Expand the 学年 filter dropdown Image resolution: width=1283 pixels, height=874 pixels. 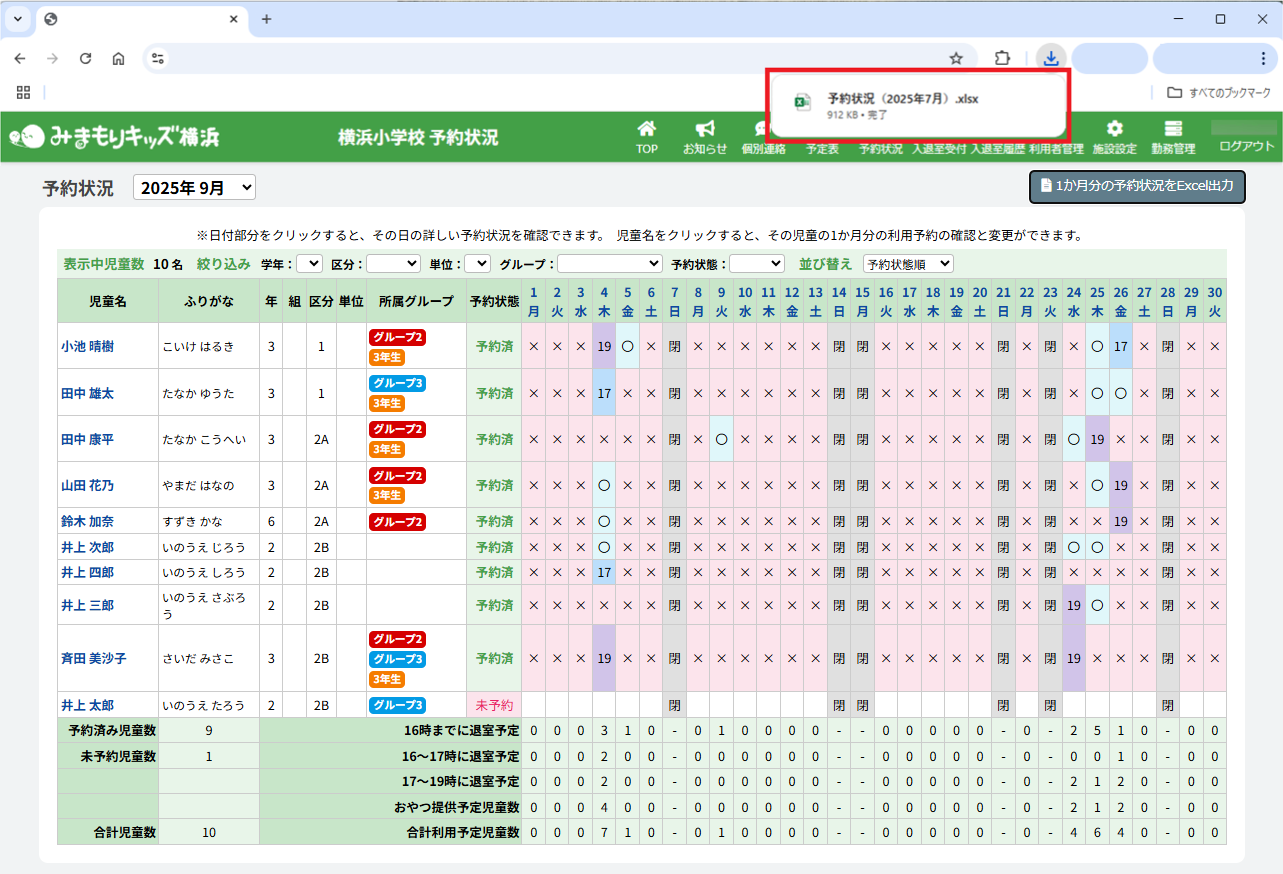[x=309, y=263]
